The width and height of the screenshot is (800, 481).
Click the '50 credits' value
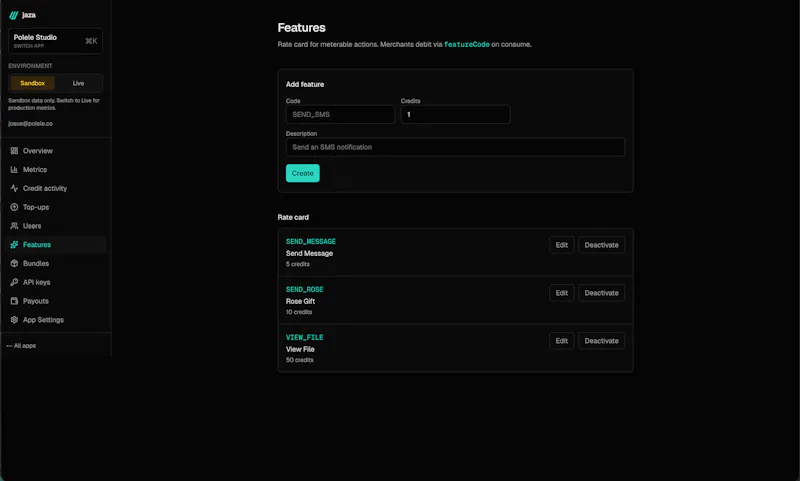click(299, 360)
